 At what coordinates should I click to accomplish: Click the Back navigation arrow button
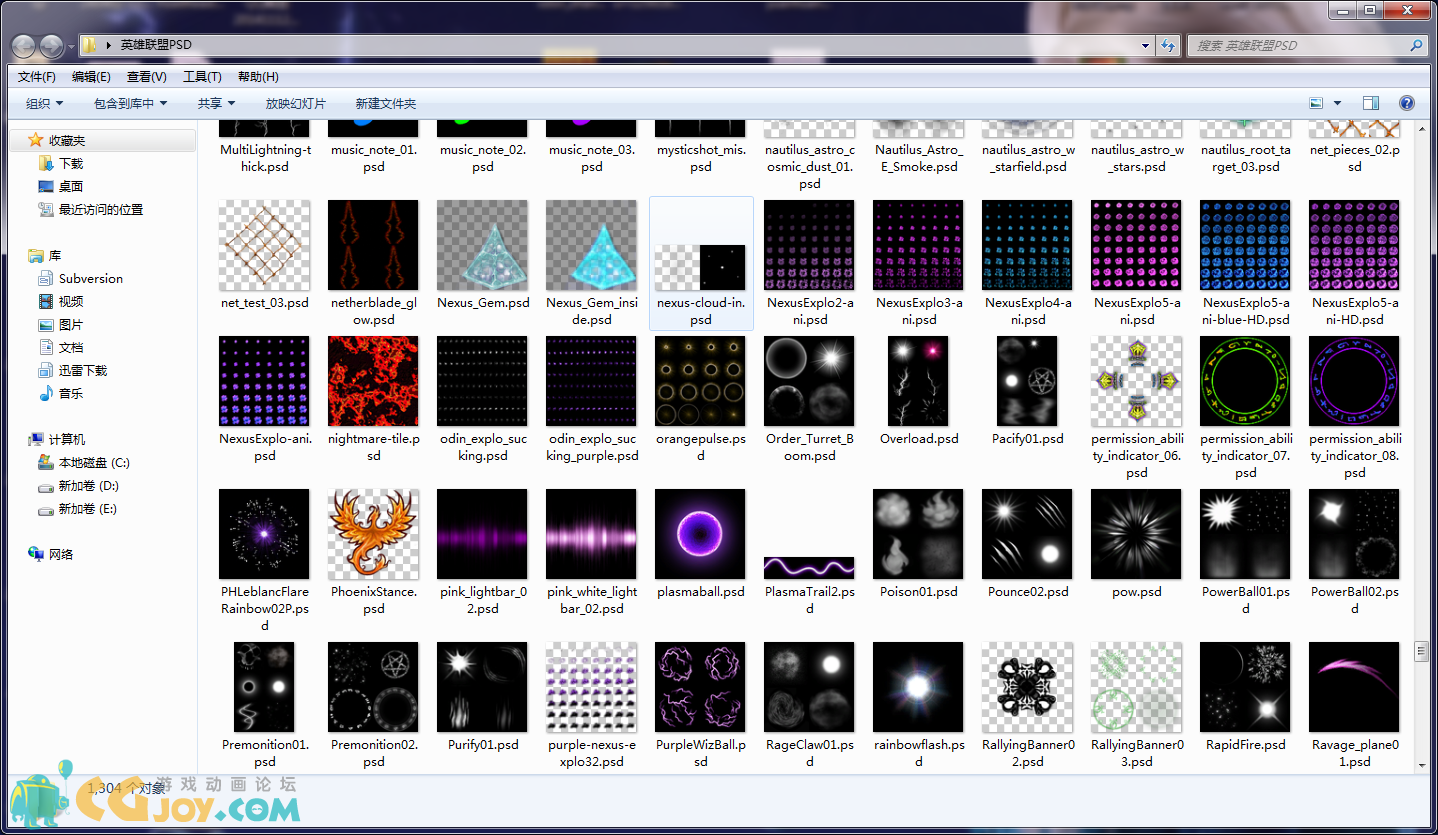pyautogui.click(x=24, y=45)
